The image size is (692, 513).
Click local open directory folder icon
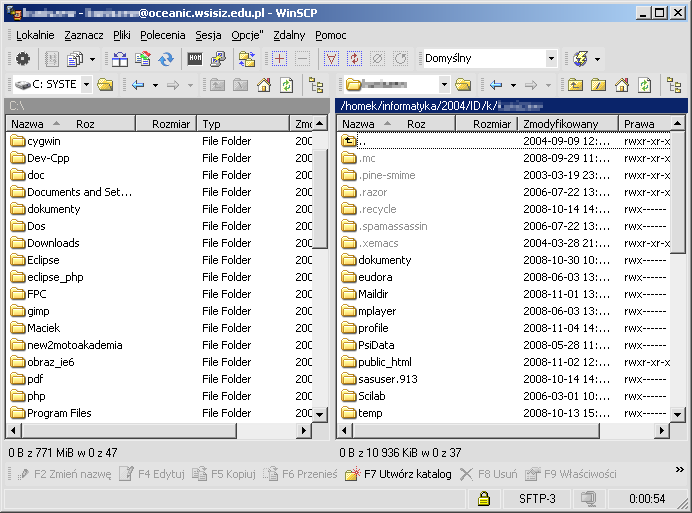point(105,84)
